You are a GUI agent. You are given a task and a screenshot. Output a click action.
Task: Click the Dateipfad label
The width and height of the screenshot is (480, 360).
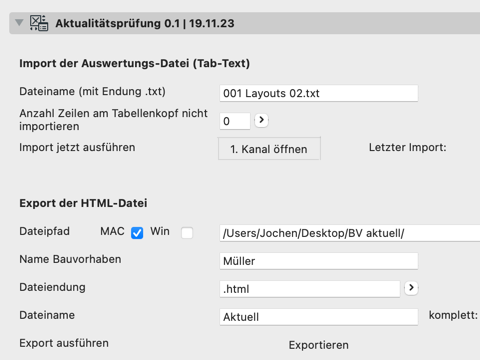[44, 231]
